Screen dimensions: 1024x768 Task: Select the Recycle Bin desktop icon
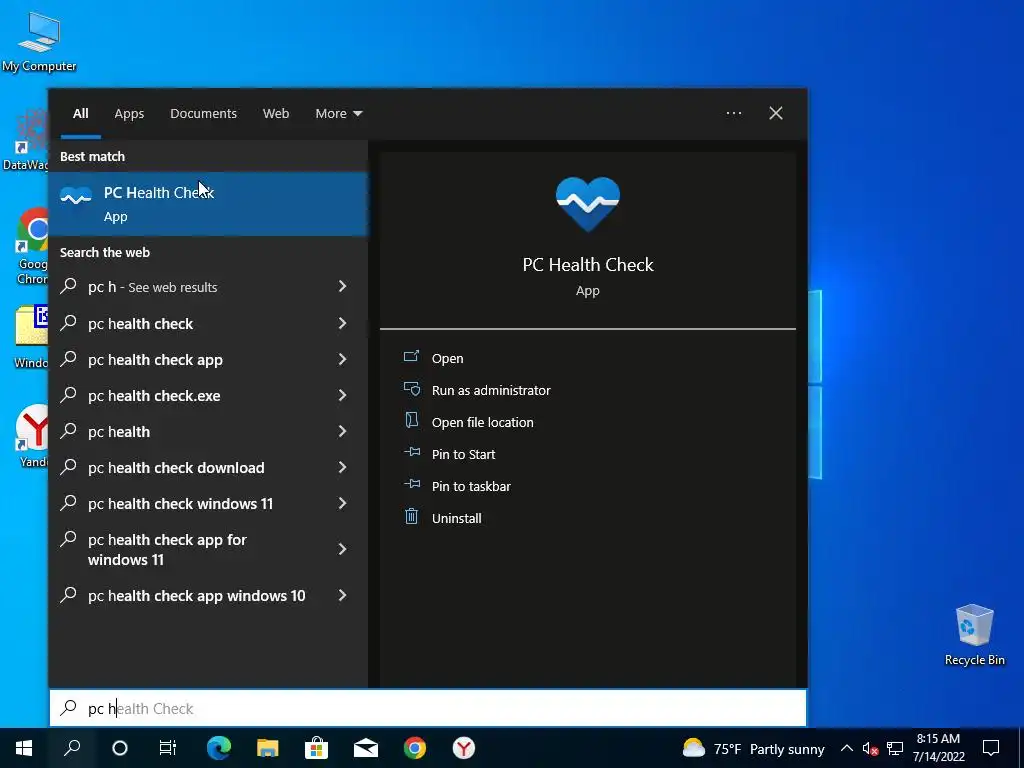[974, 635]
